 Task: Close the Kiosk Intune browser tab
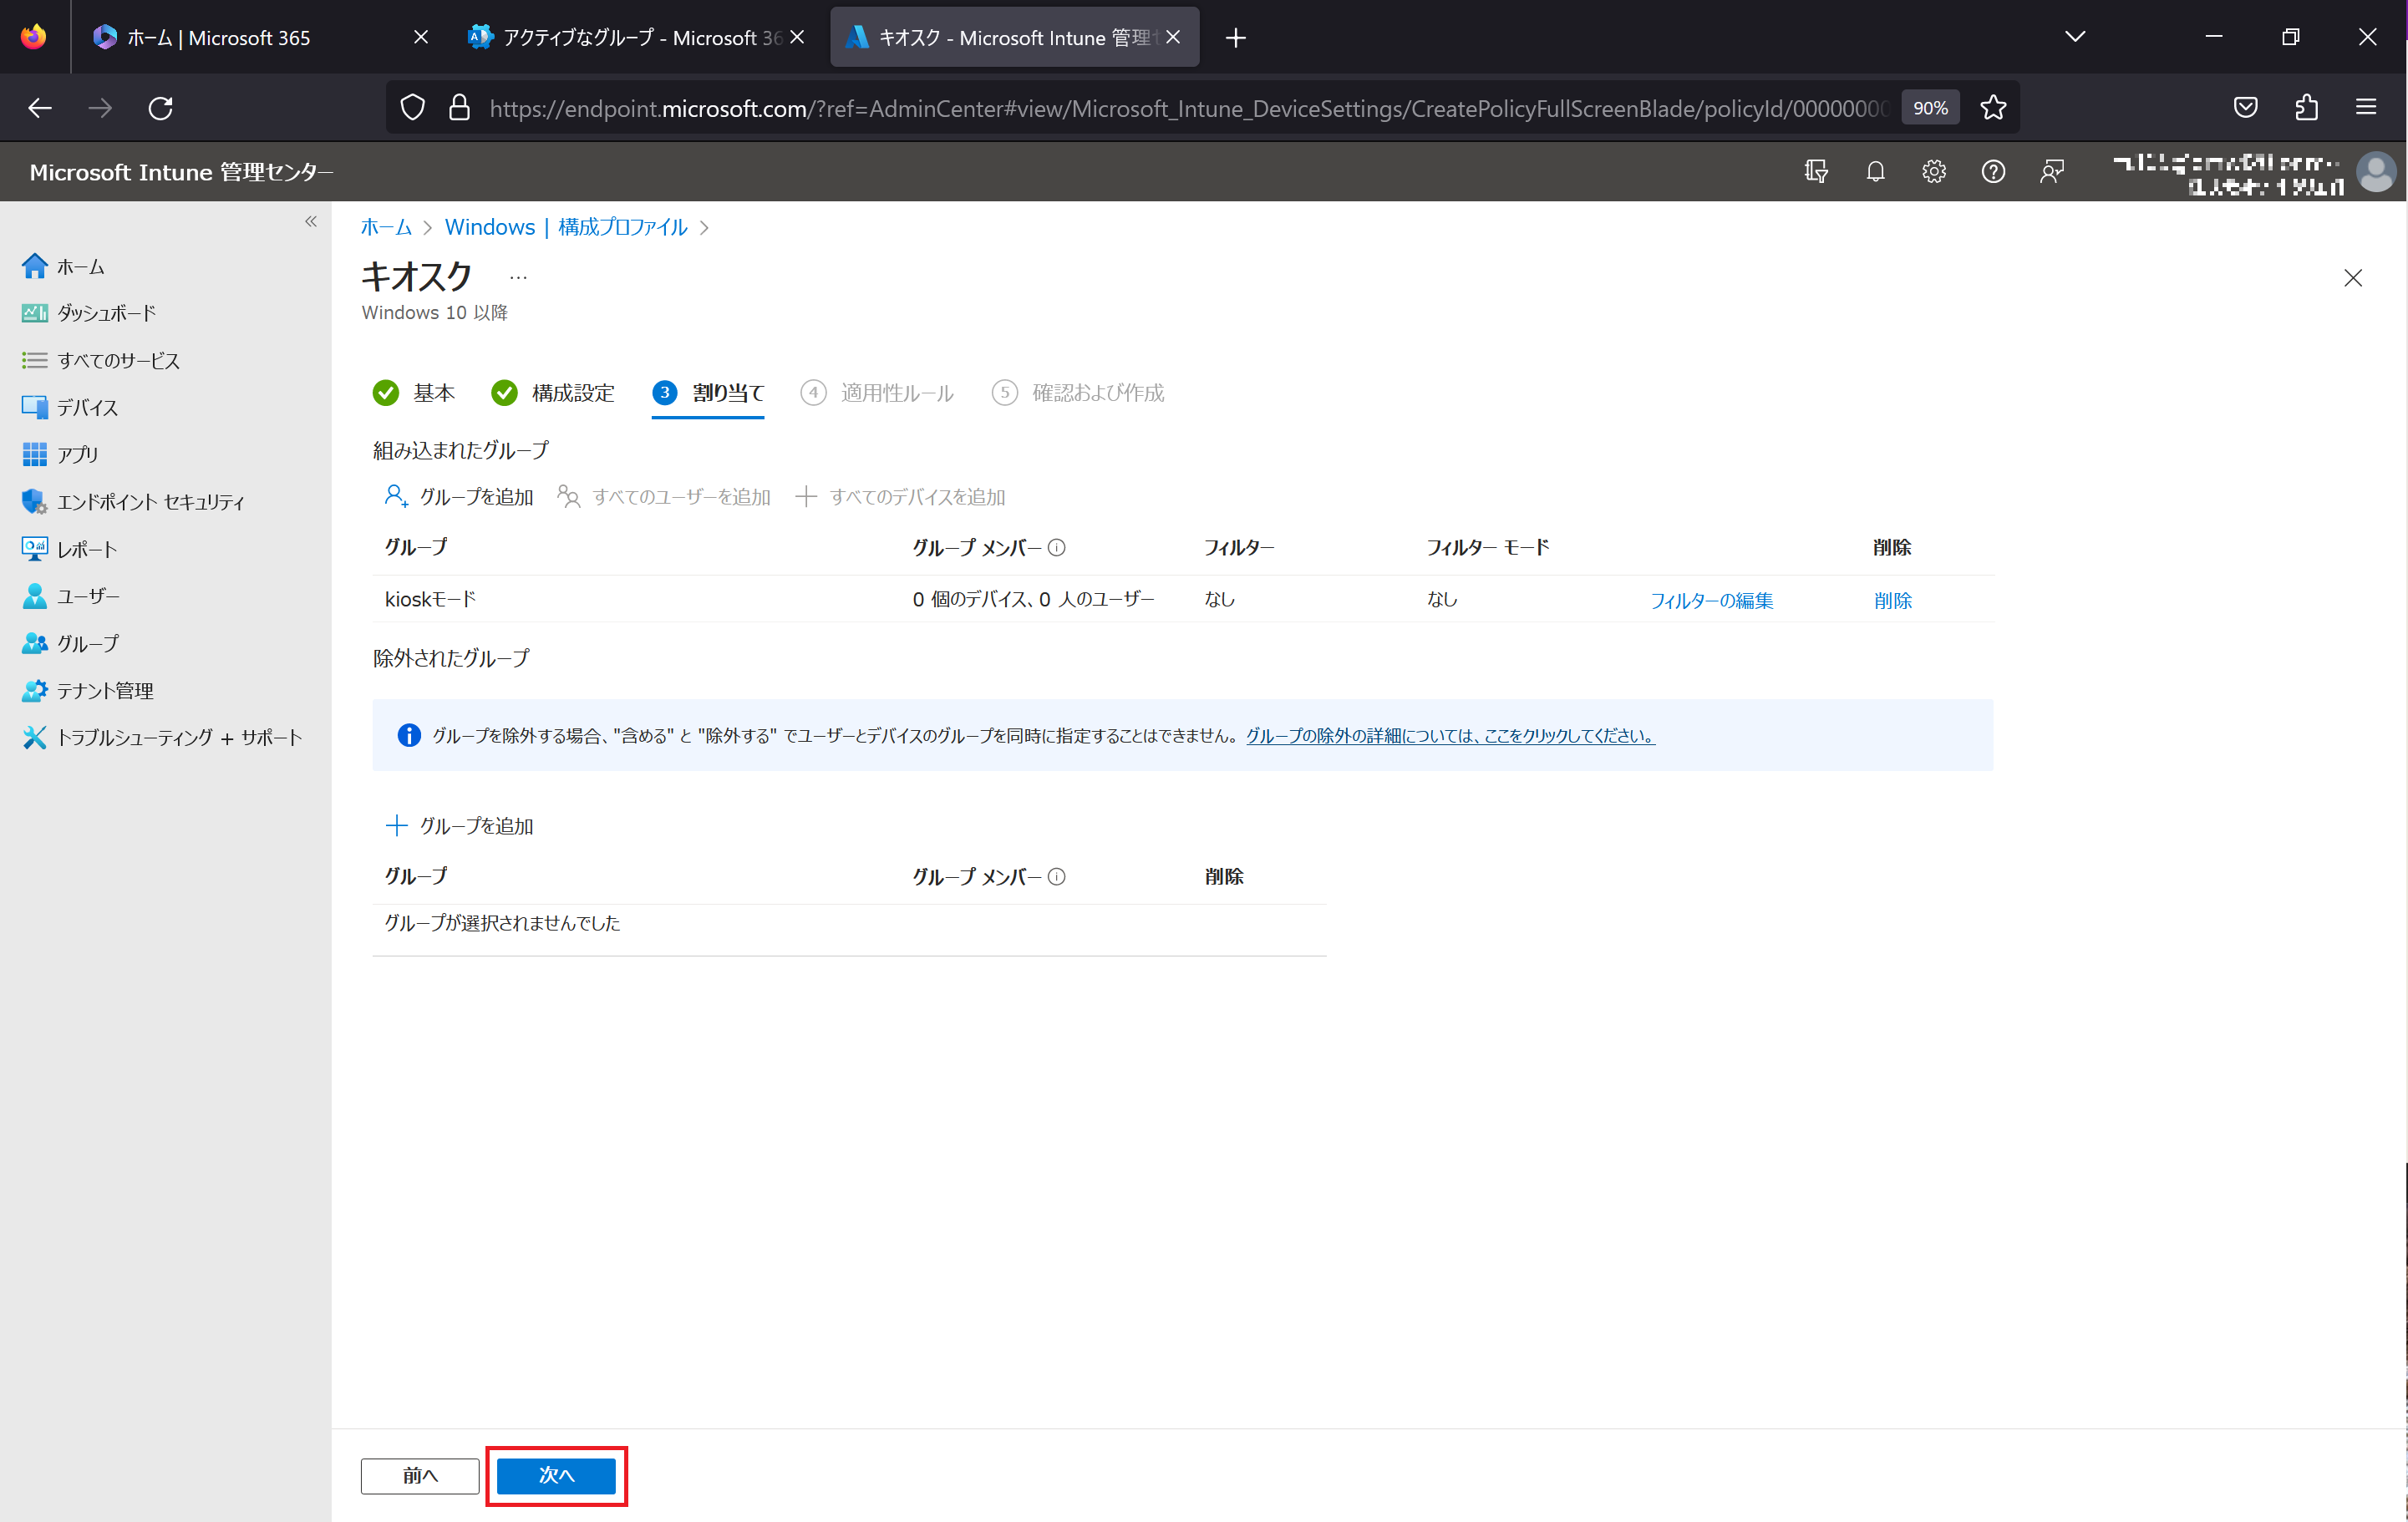(1173, 37)
